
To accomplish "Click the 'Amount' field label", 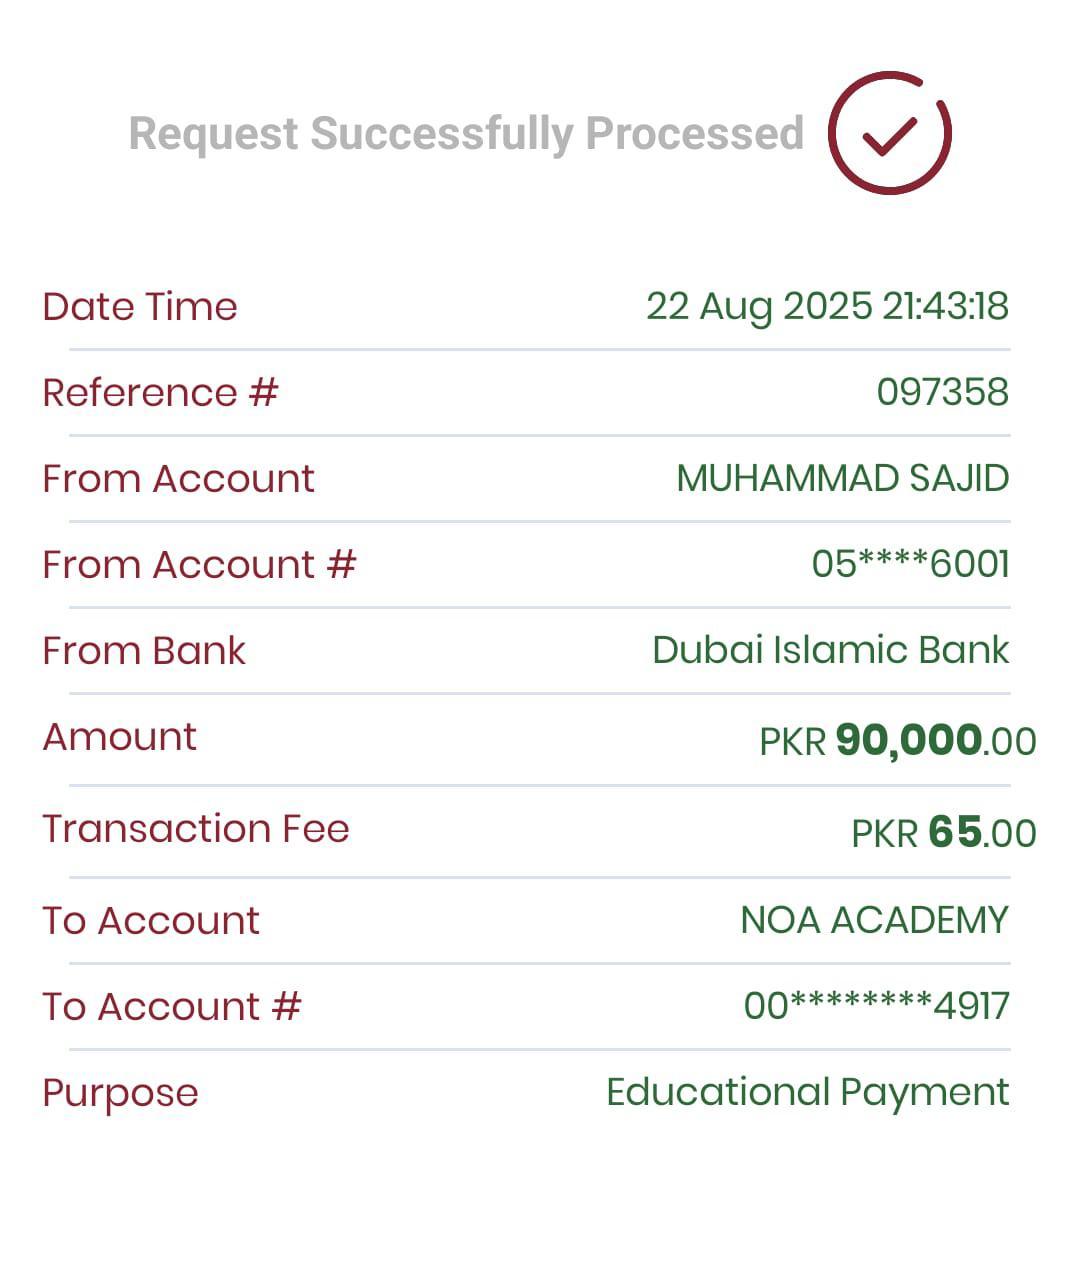I will [120, 737].
